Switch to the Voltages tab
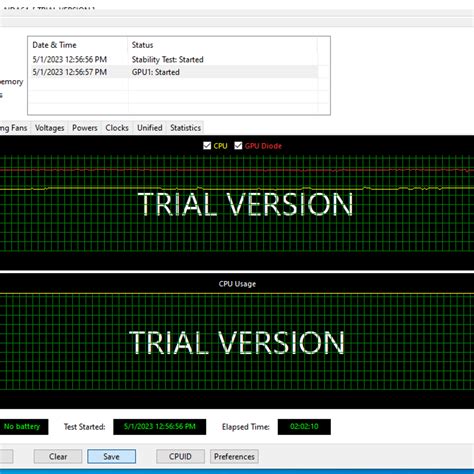Viewport: 474px width, 474px height. point(49,128)
